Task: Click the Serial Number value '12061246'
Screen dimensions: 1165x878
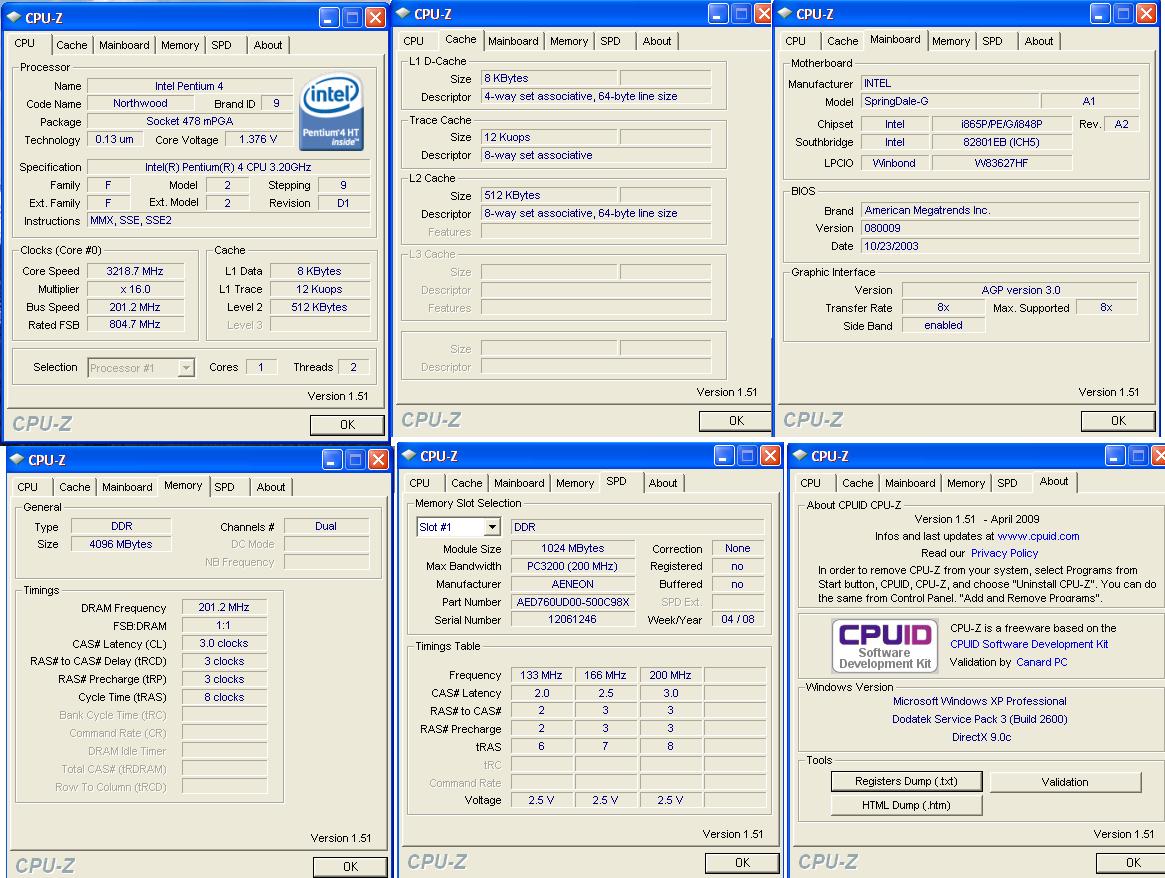Action: coord(573,620)
